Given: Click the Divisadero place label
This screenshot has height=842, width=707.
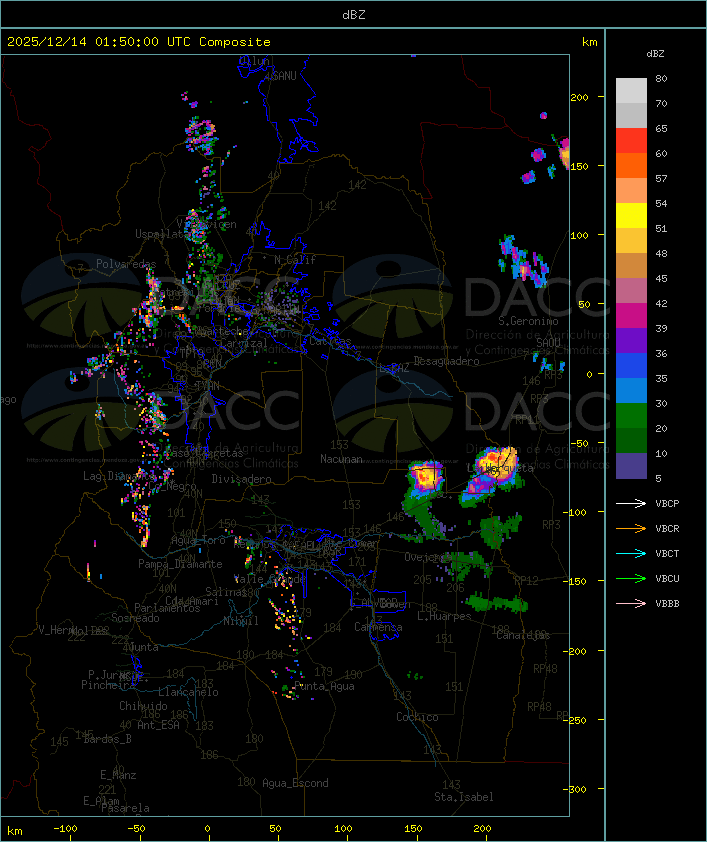Looking at the screenshot, I should click(242, 478).
